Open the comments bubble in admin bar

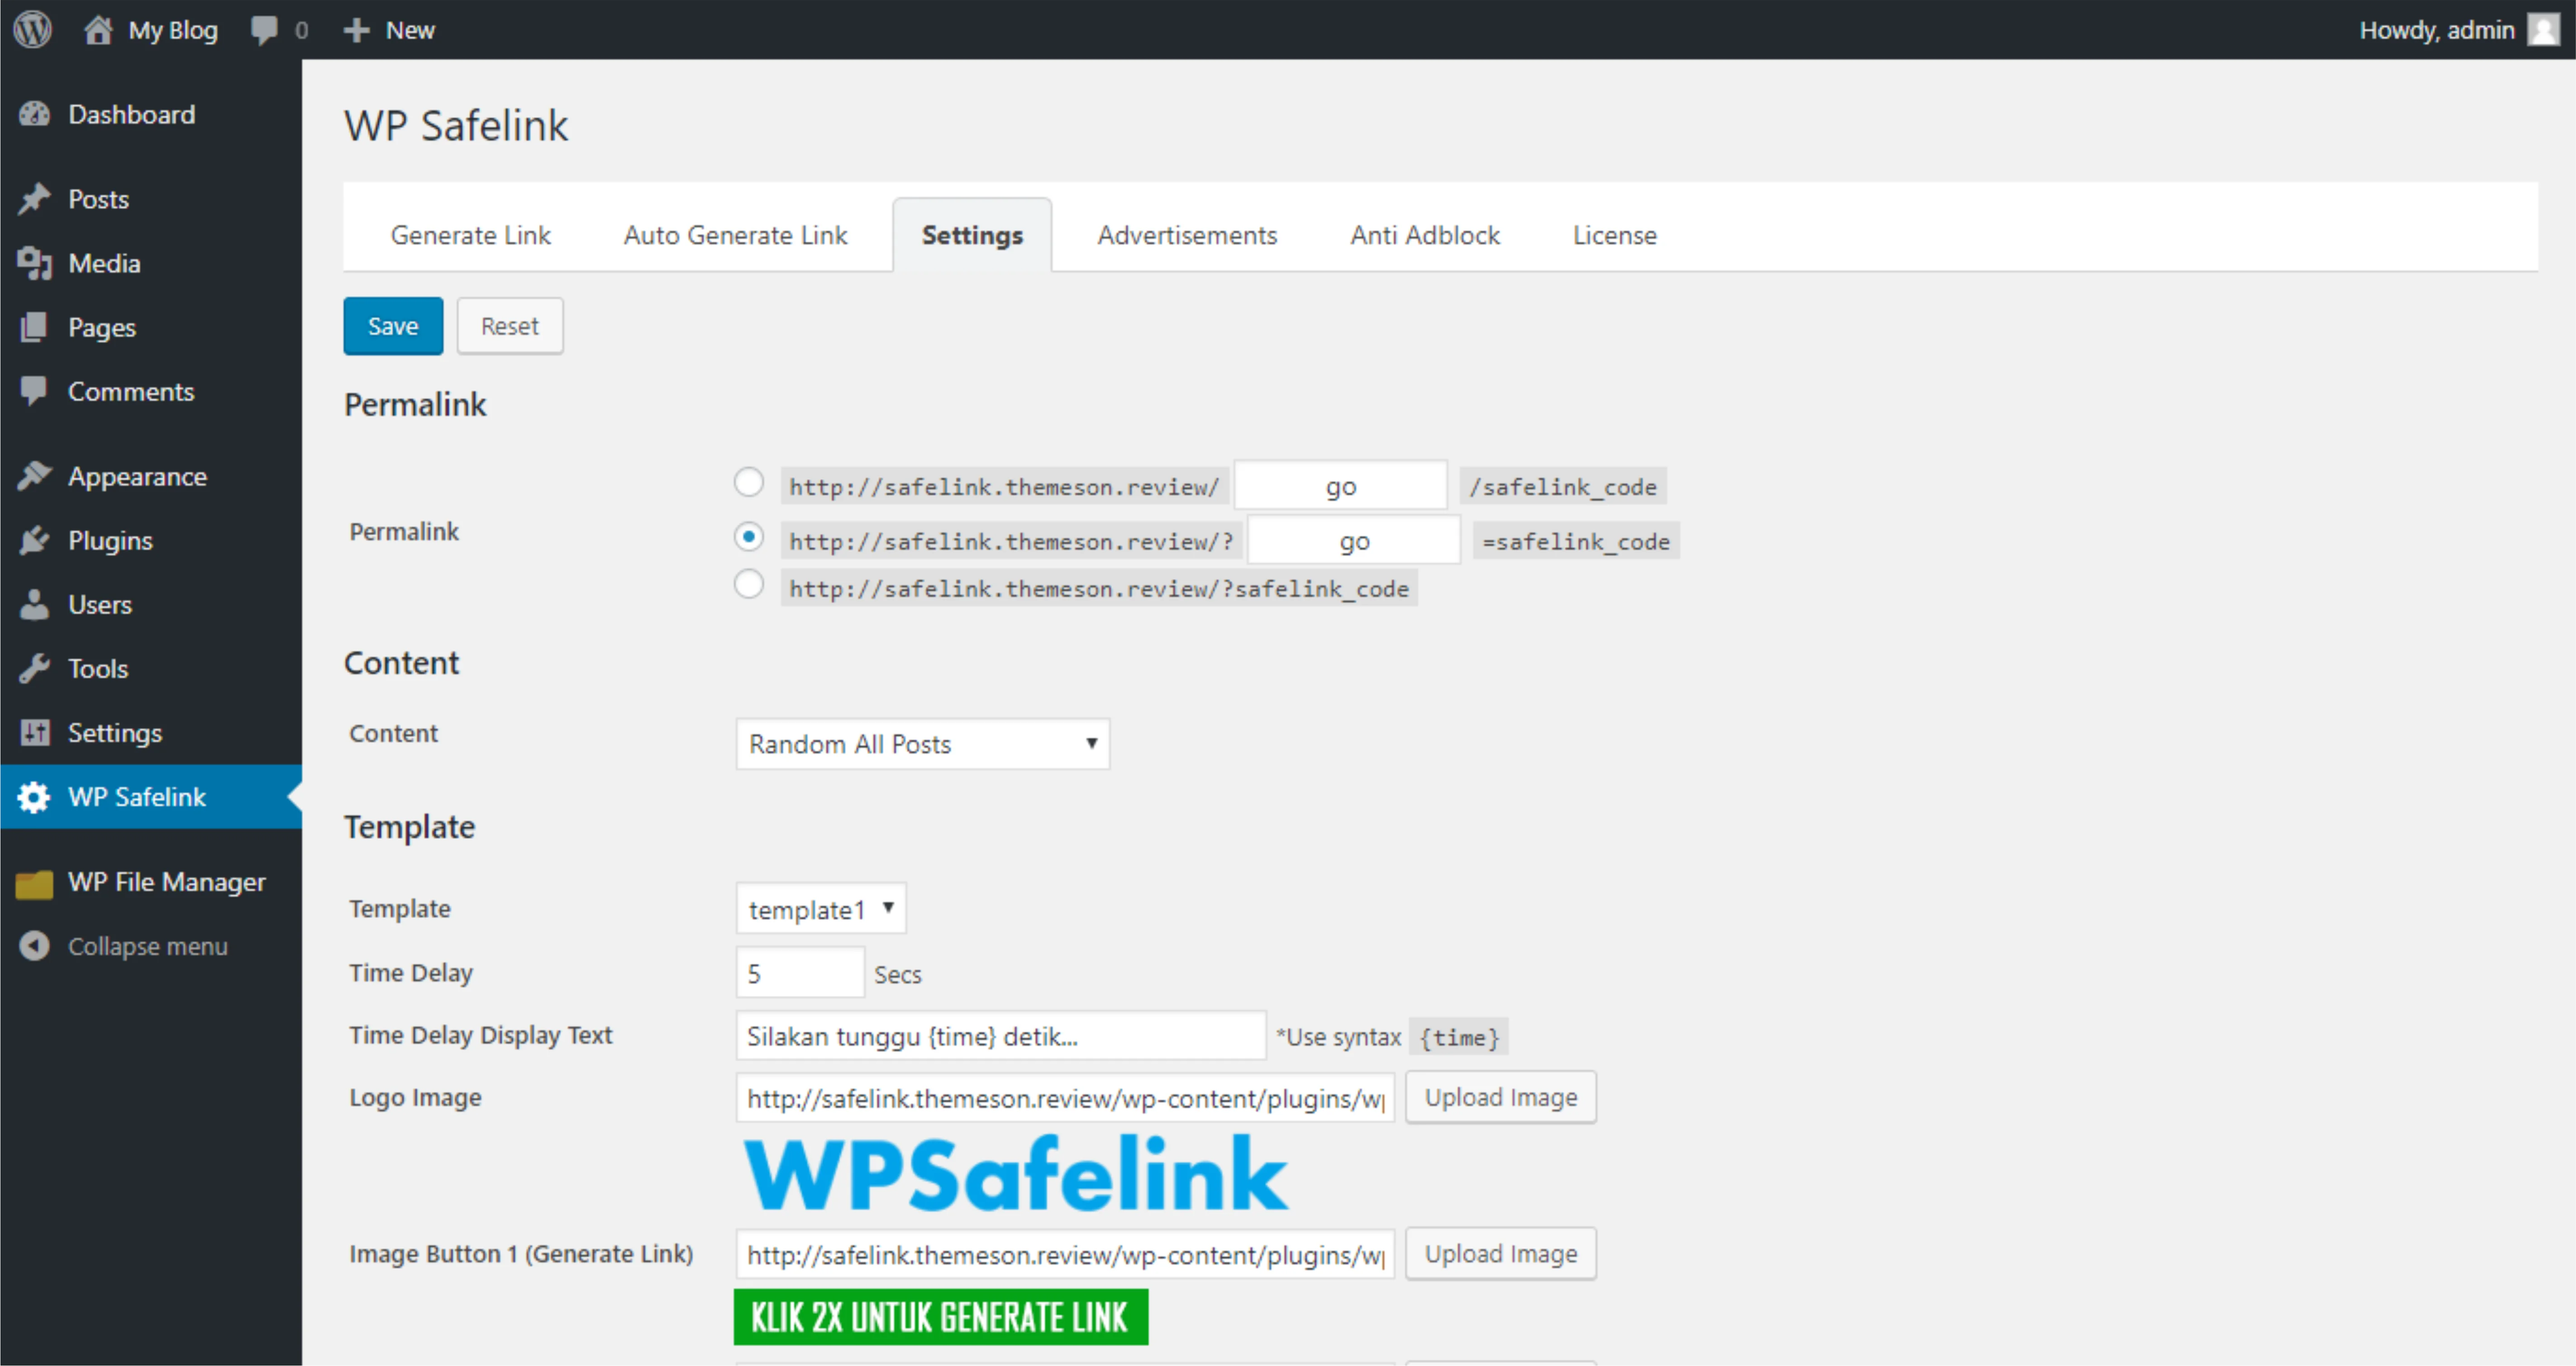(x=264, y=29)
